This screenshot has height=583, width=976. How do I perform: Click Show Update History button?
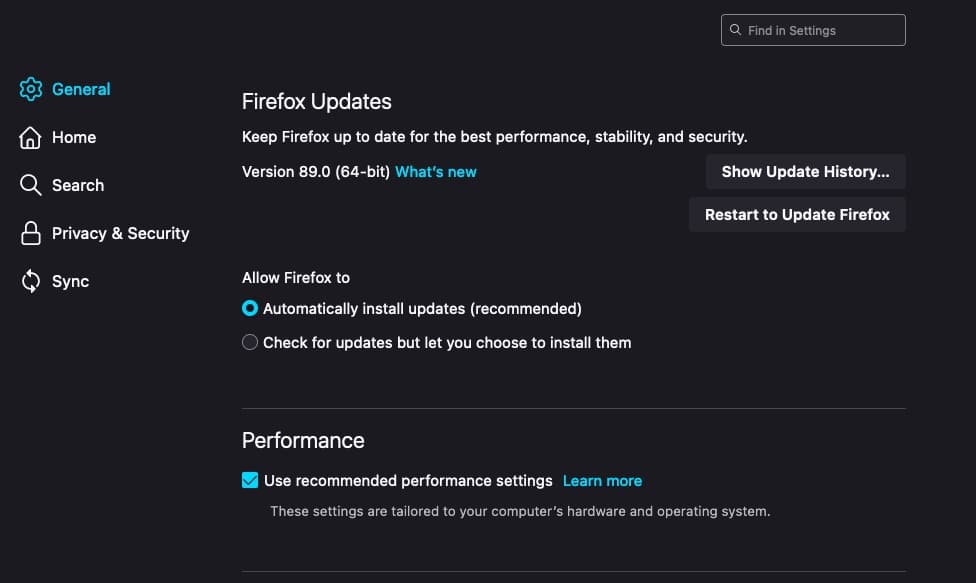point(805,172)
